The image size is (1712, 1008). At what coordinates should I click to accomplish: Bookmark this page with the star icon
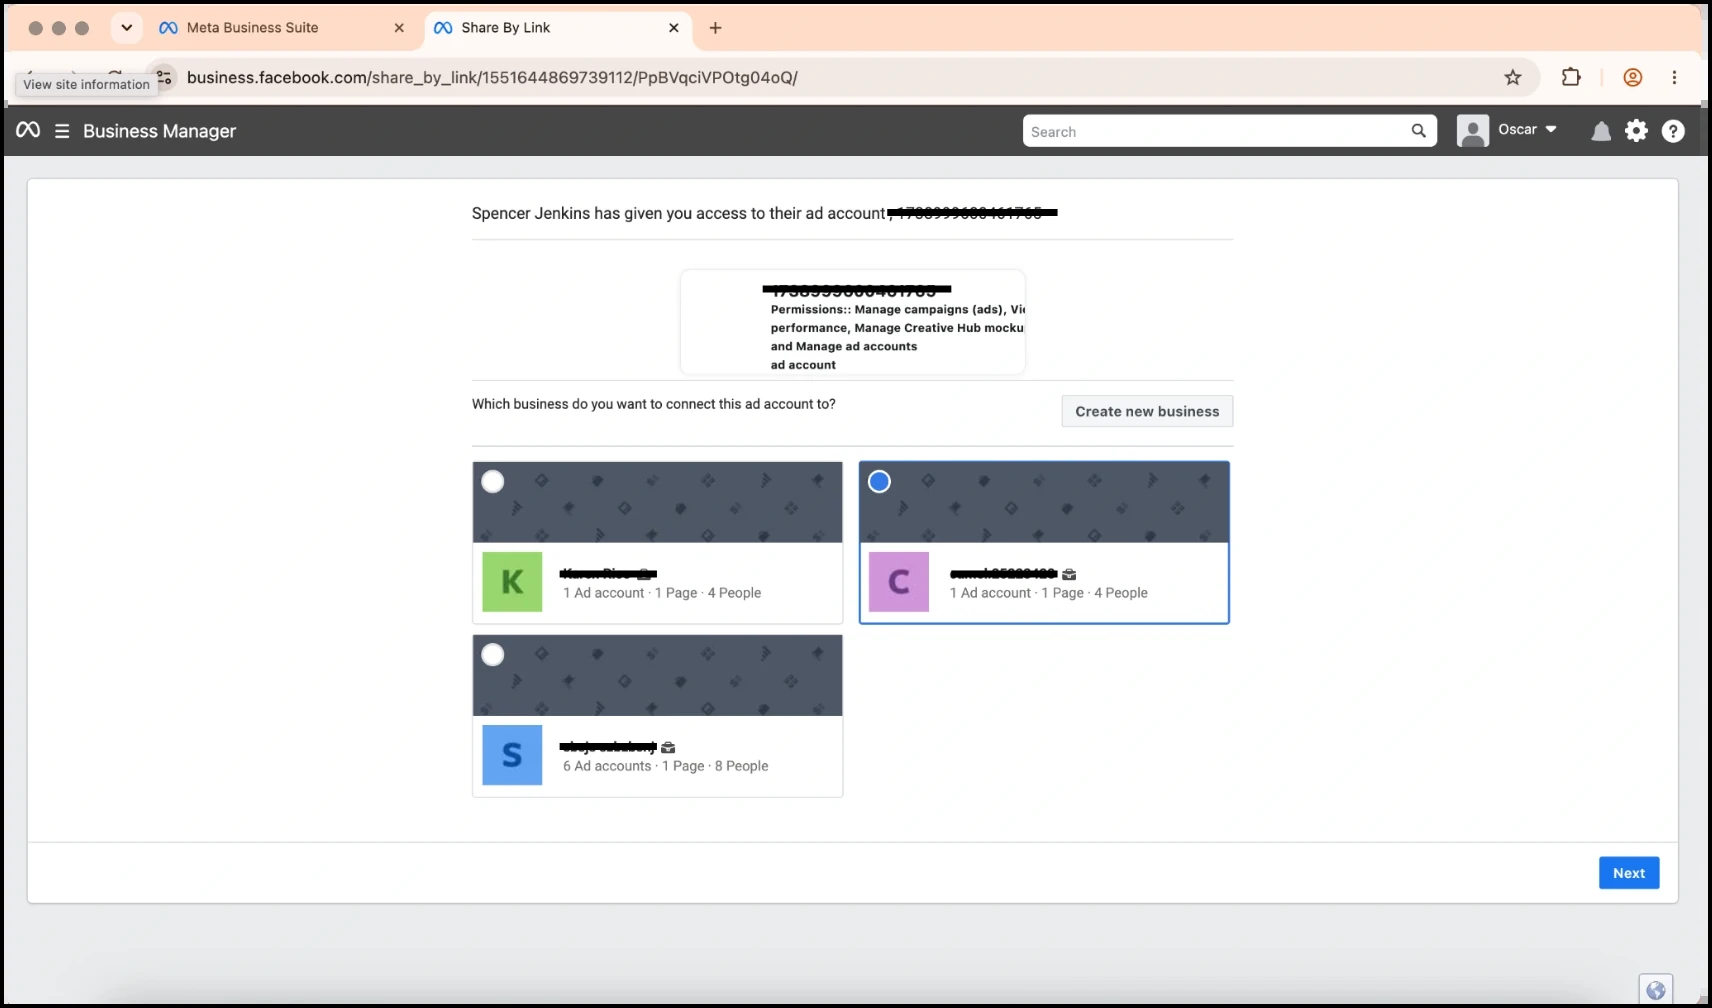click(1513, 77)
